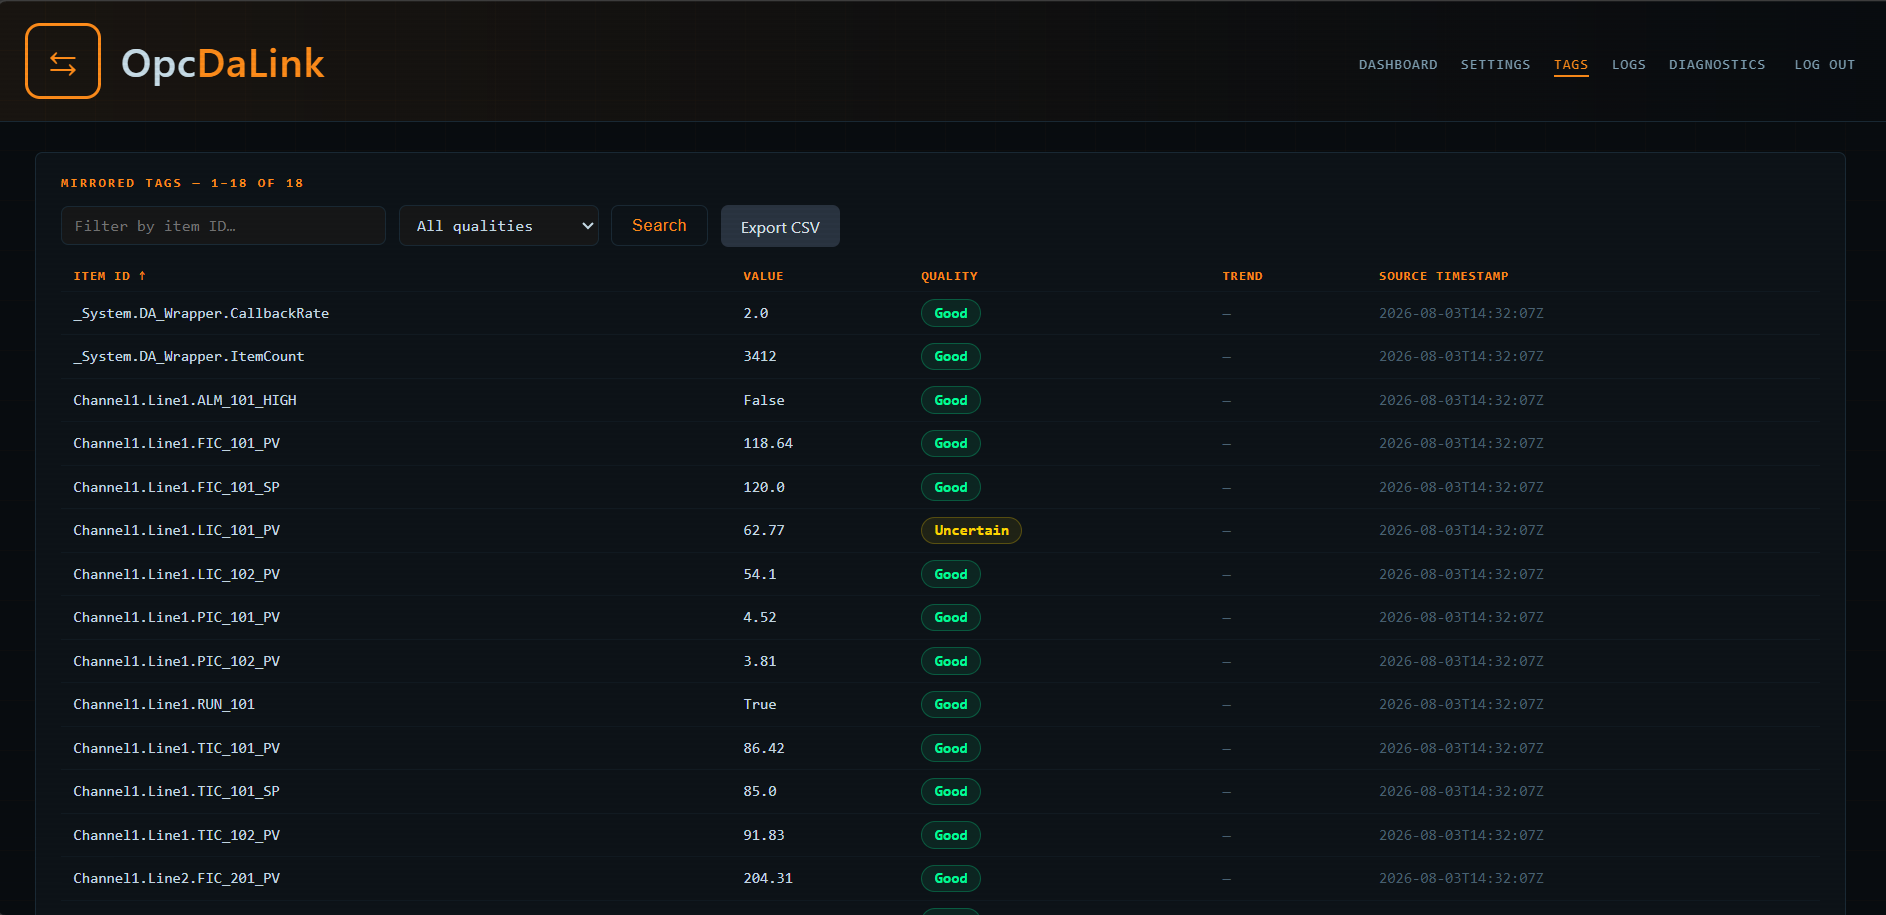Select _System.DA_Wrapper.ItemCount item
1886x915 pixels.
188,356
